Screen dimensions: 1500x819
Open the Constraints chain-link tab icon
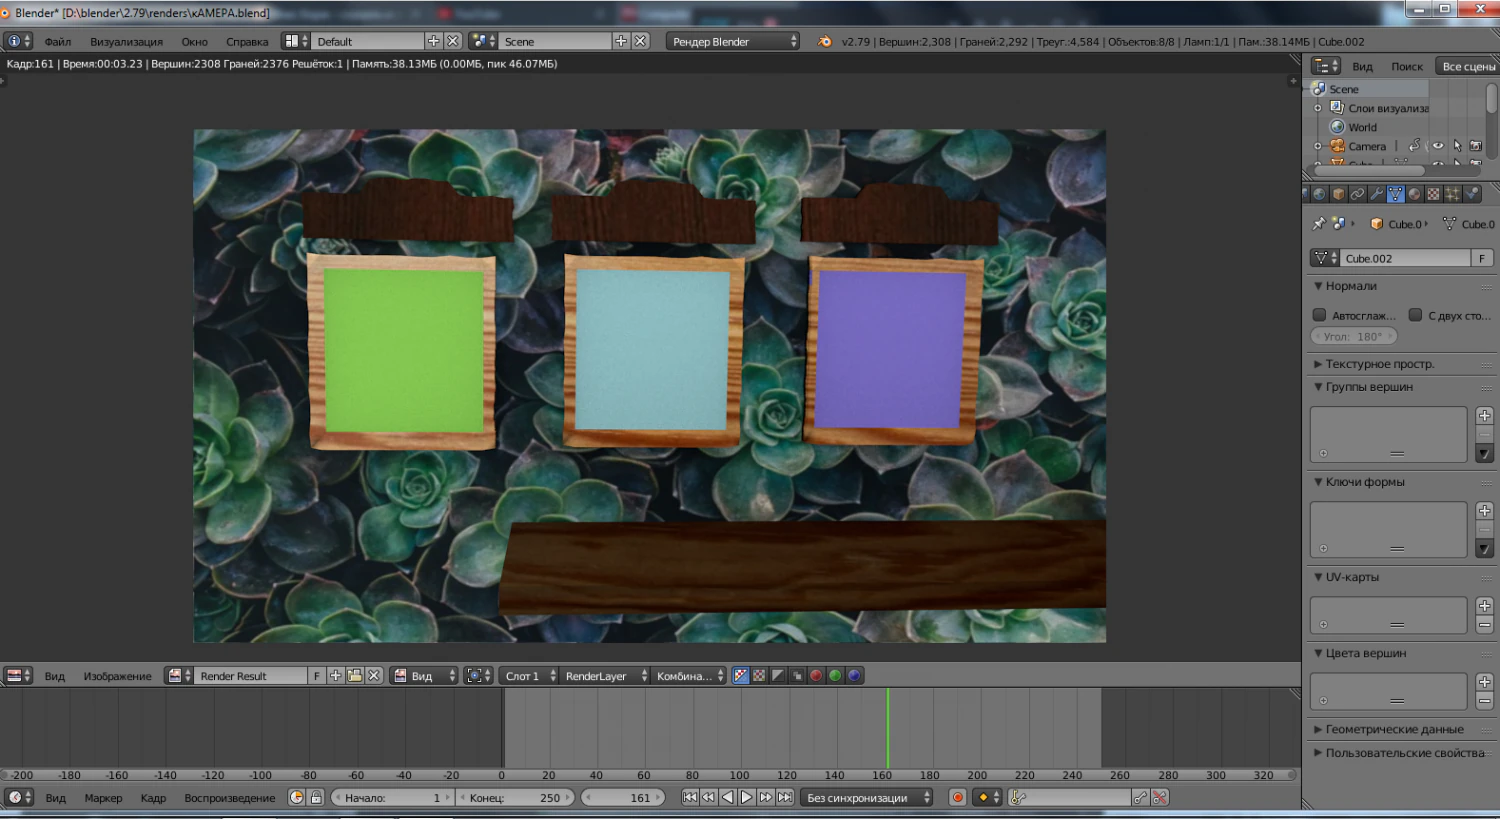click(x=1357, y=194)
